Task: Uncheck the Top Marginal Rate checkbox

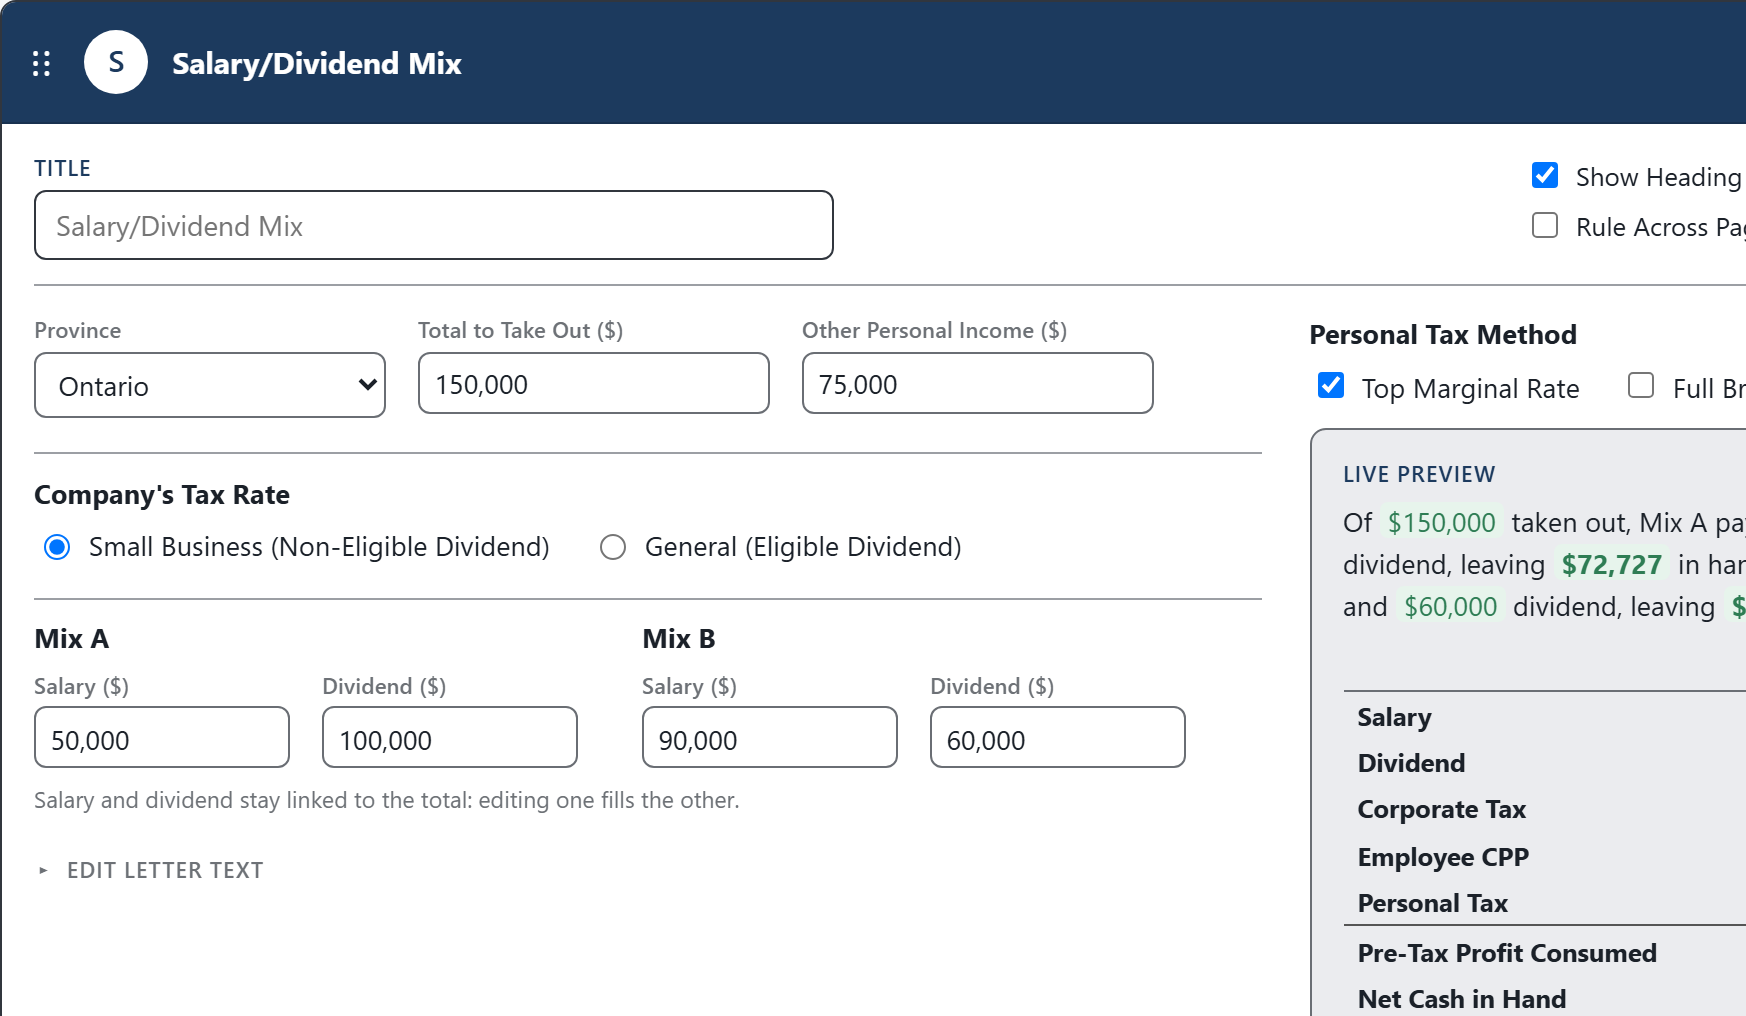Action: tap(1331, 385)
